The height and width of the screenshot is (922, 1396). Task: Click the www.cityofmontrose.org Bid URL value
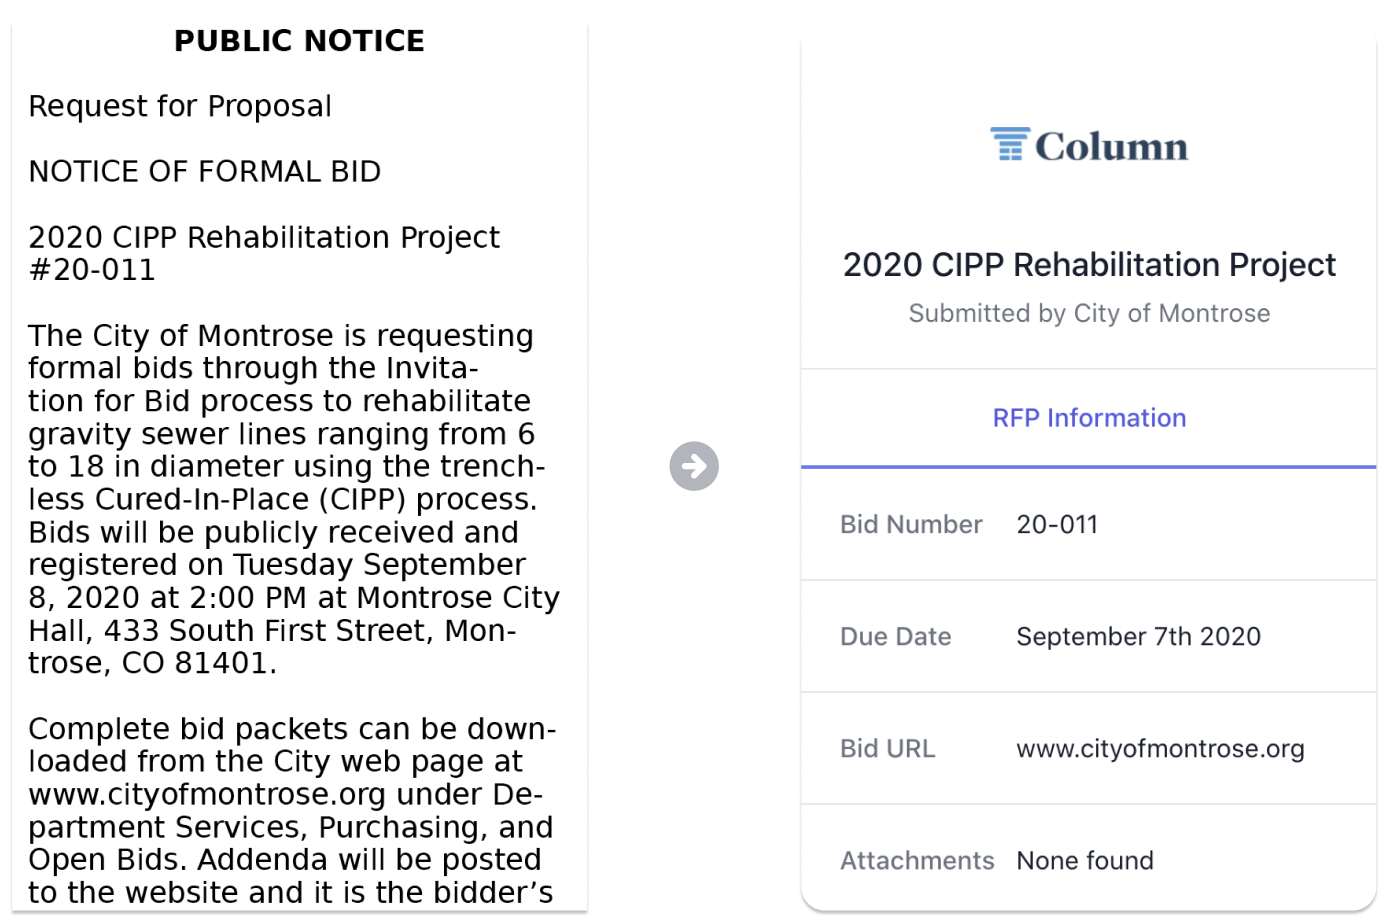[x=1160, y=749]
